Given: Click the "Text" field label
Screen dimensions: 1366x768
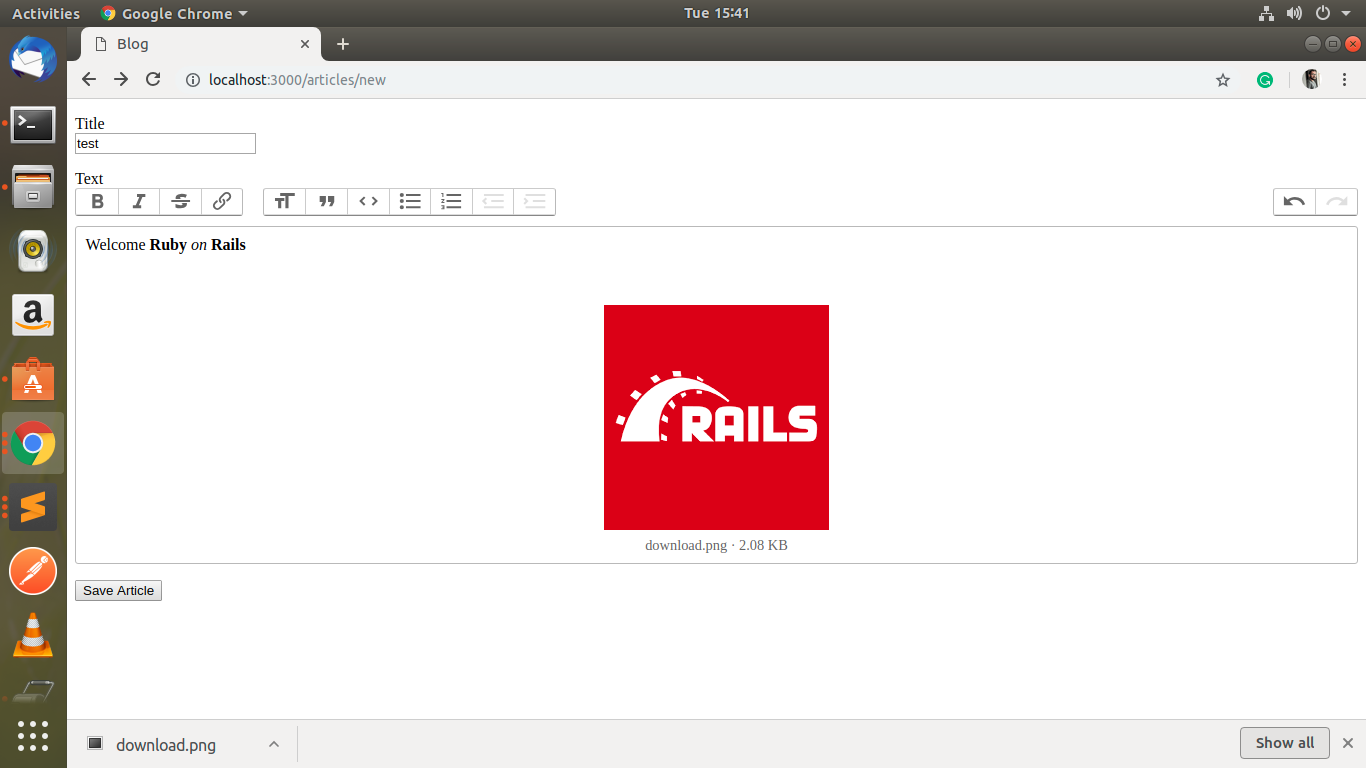Looking at the screenshot, I should click(89, 178).
